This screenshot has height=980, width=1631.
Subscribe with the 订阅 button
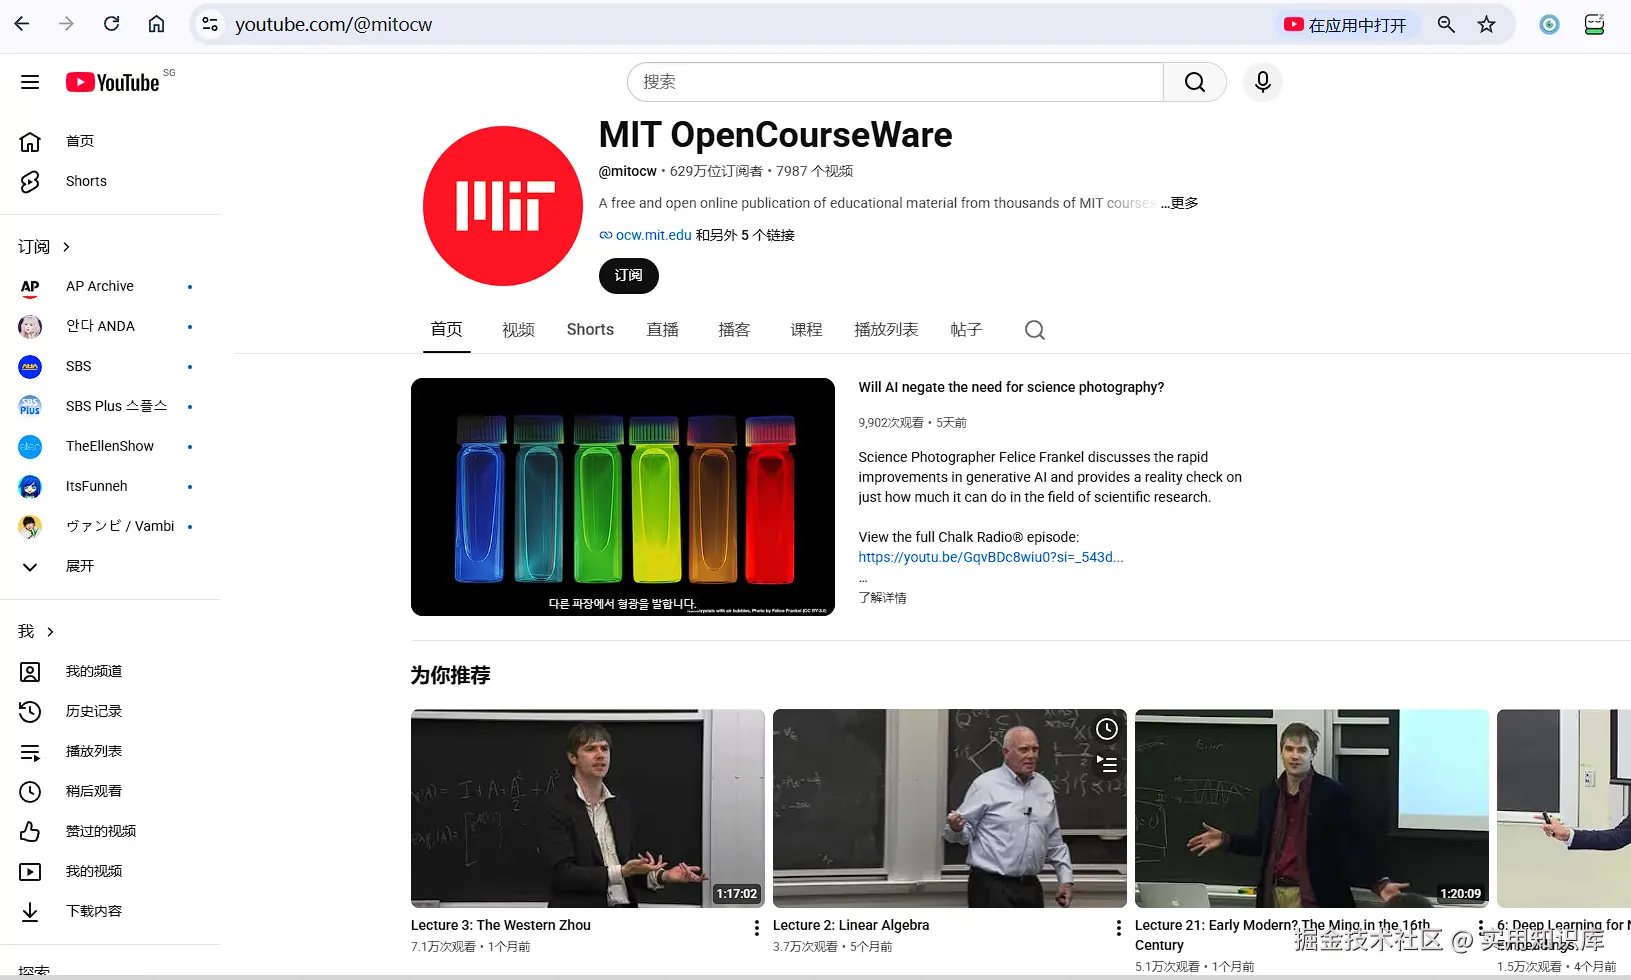pos(628,276)
